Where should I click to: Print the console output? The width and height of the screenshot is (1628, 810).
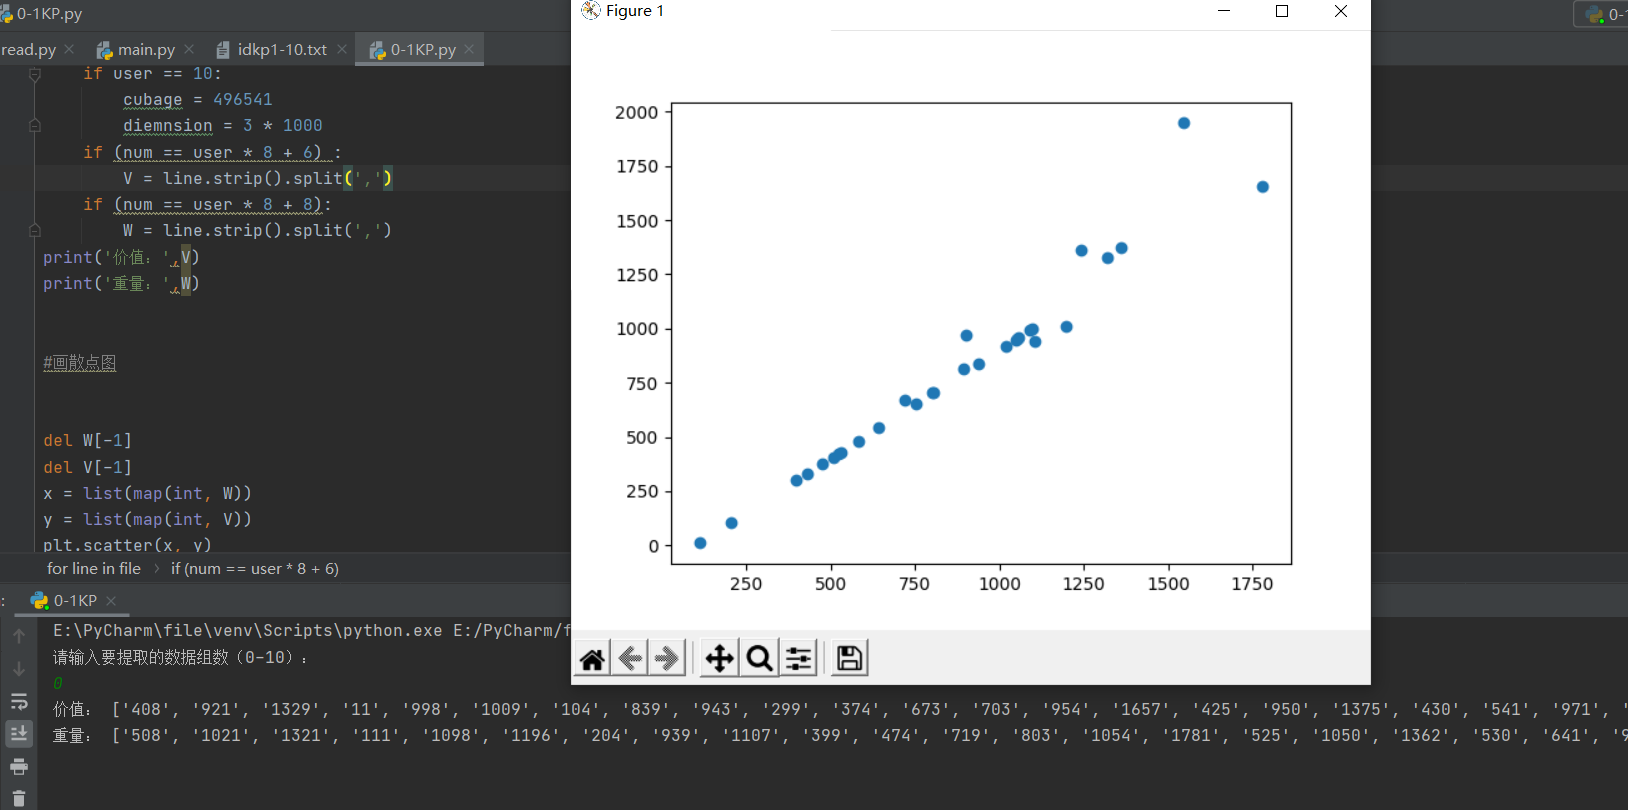pyautogui.click(x=19, y=767)
